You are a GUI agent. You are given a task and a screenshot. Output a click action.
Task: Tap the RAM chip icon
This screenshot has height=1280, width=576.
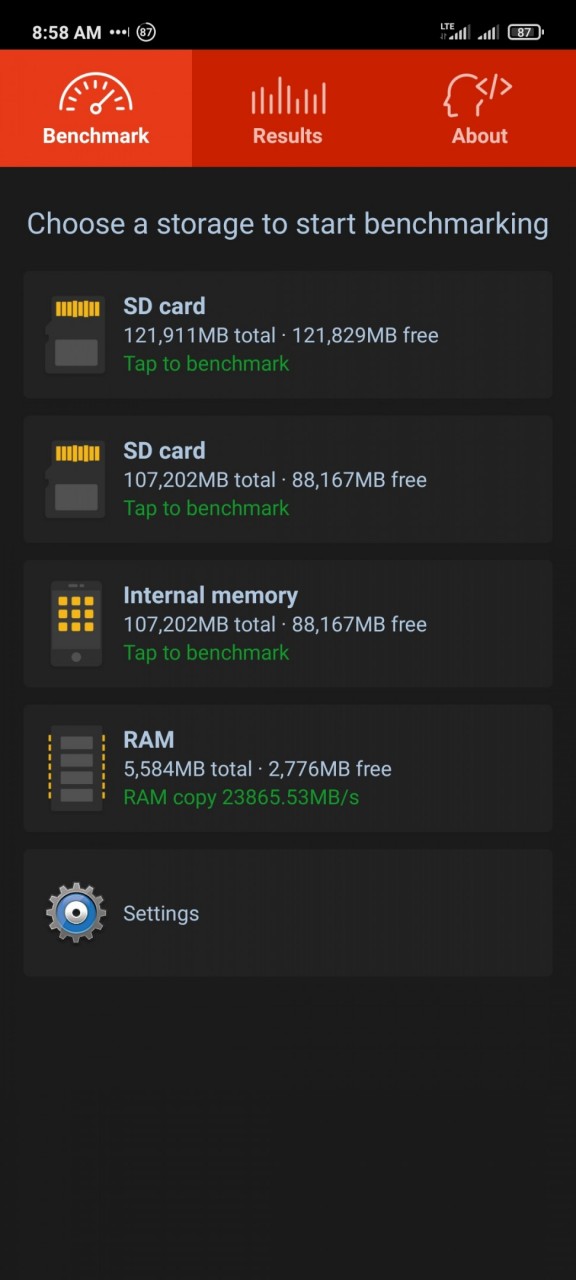(76, 768)
